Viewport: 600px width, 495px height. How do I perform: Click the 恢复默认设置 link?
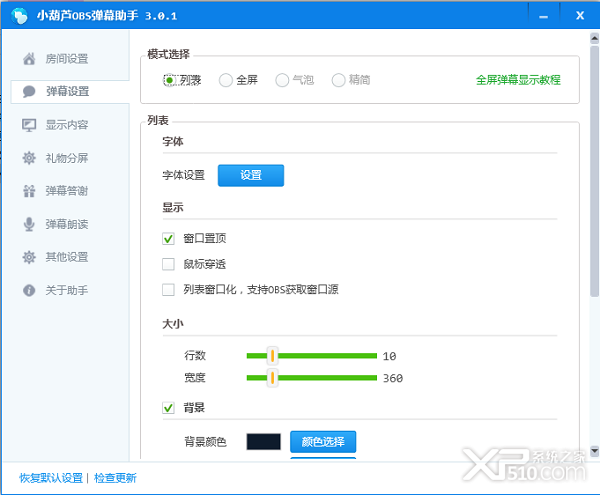click(51, 478)
